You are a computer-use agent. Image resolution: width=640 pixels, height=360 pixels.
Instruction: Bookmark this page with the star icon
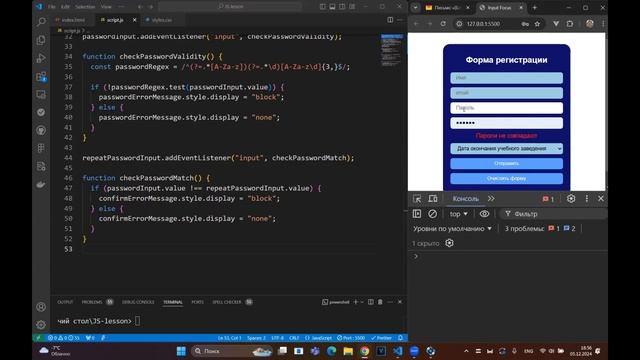pos(537,24)
